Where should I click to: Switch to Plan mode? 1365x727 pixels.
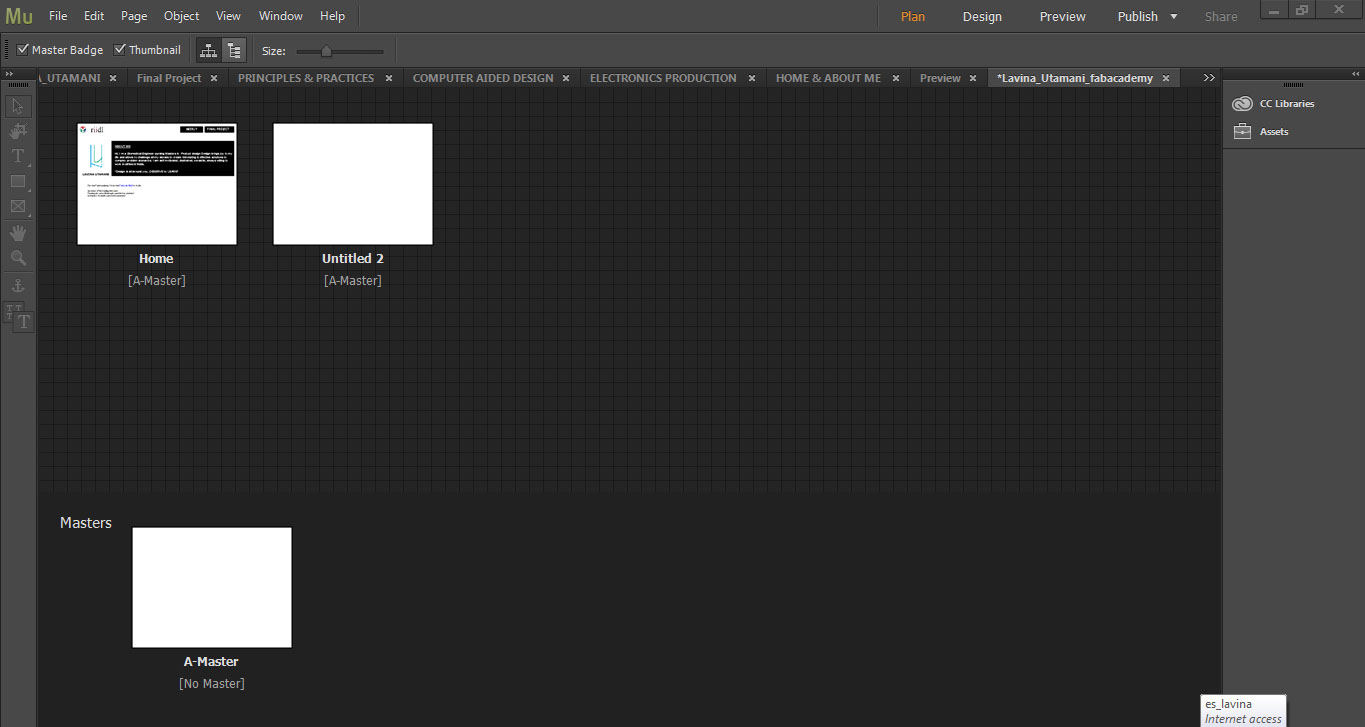pos(913,17)
